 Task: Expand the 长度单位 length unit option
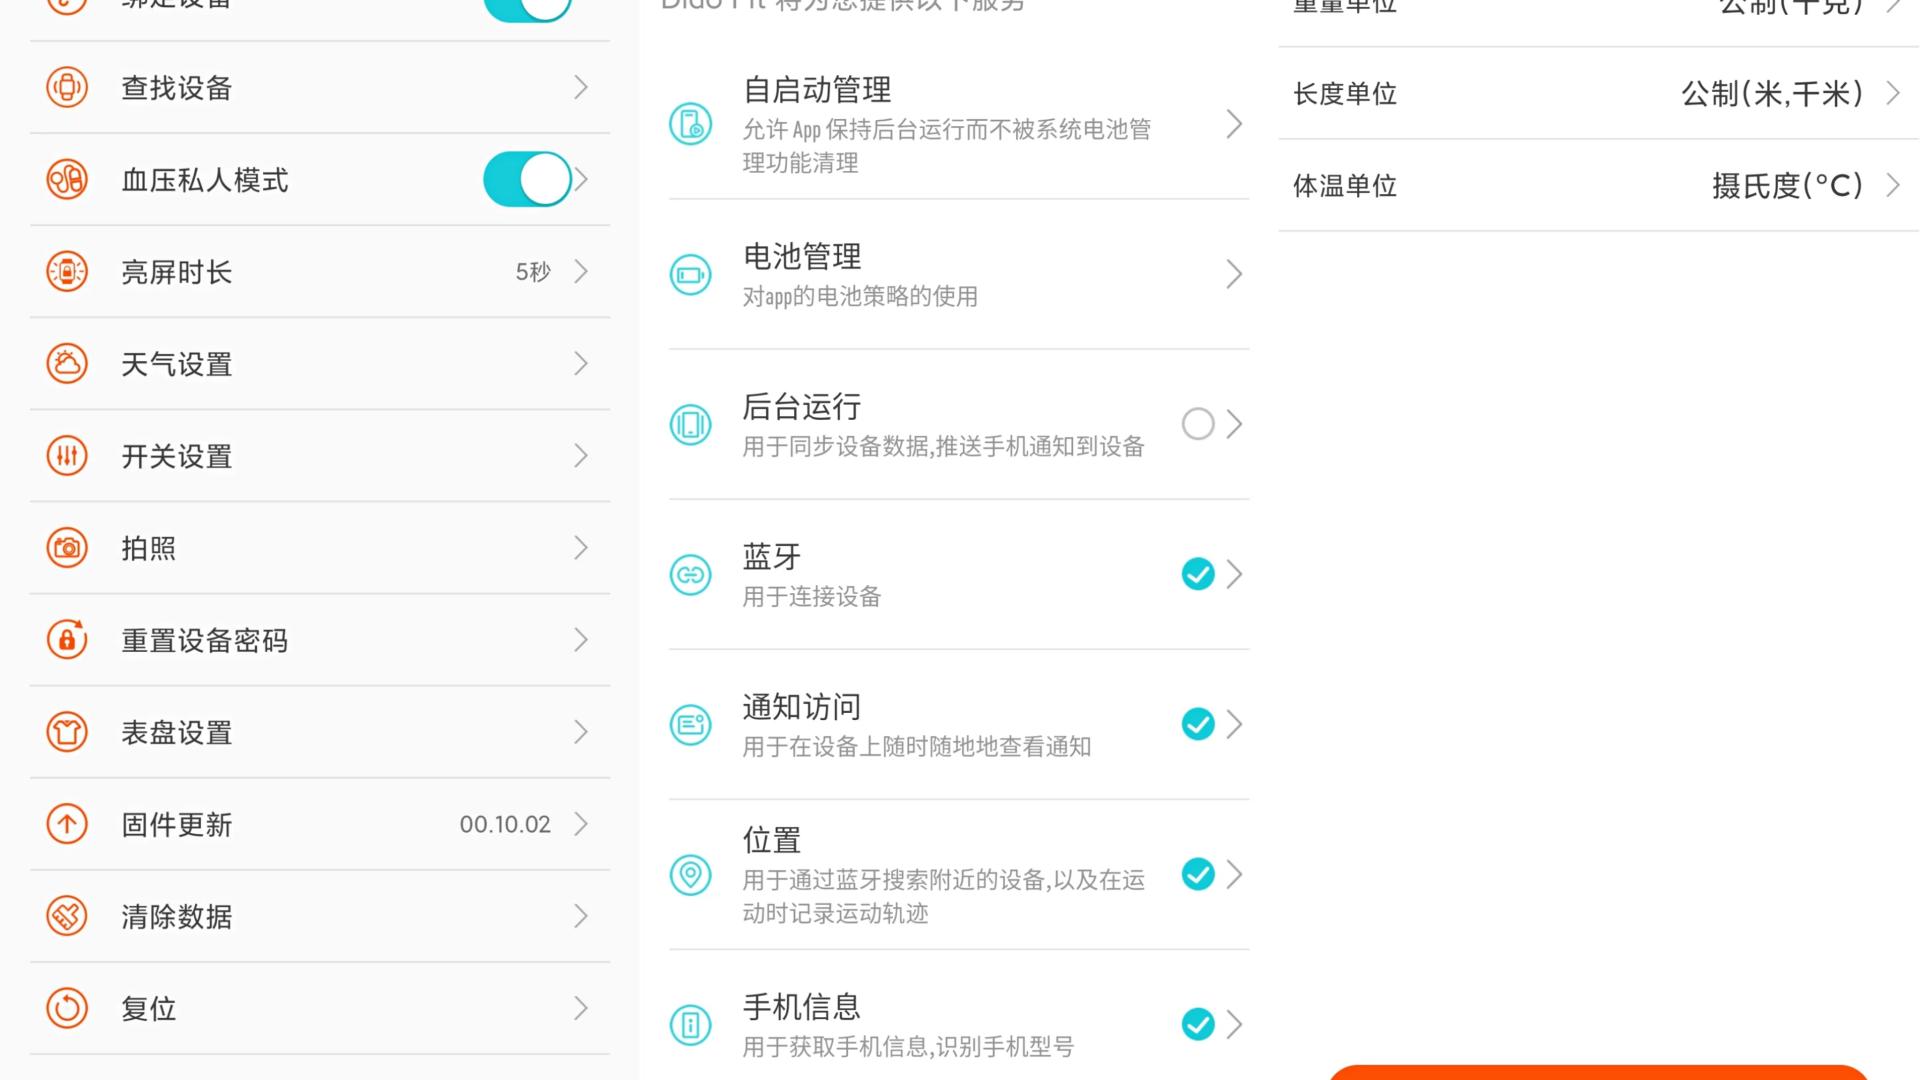point(1891,93)
